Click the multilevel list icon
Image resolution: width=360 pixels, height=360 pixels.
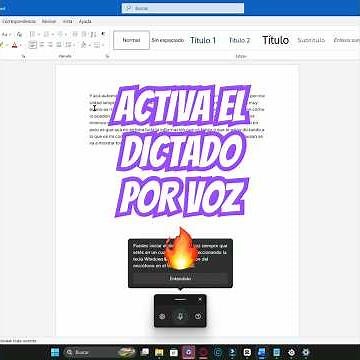point(60,34)
